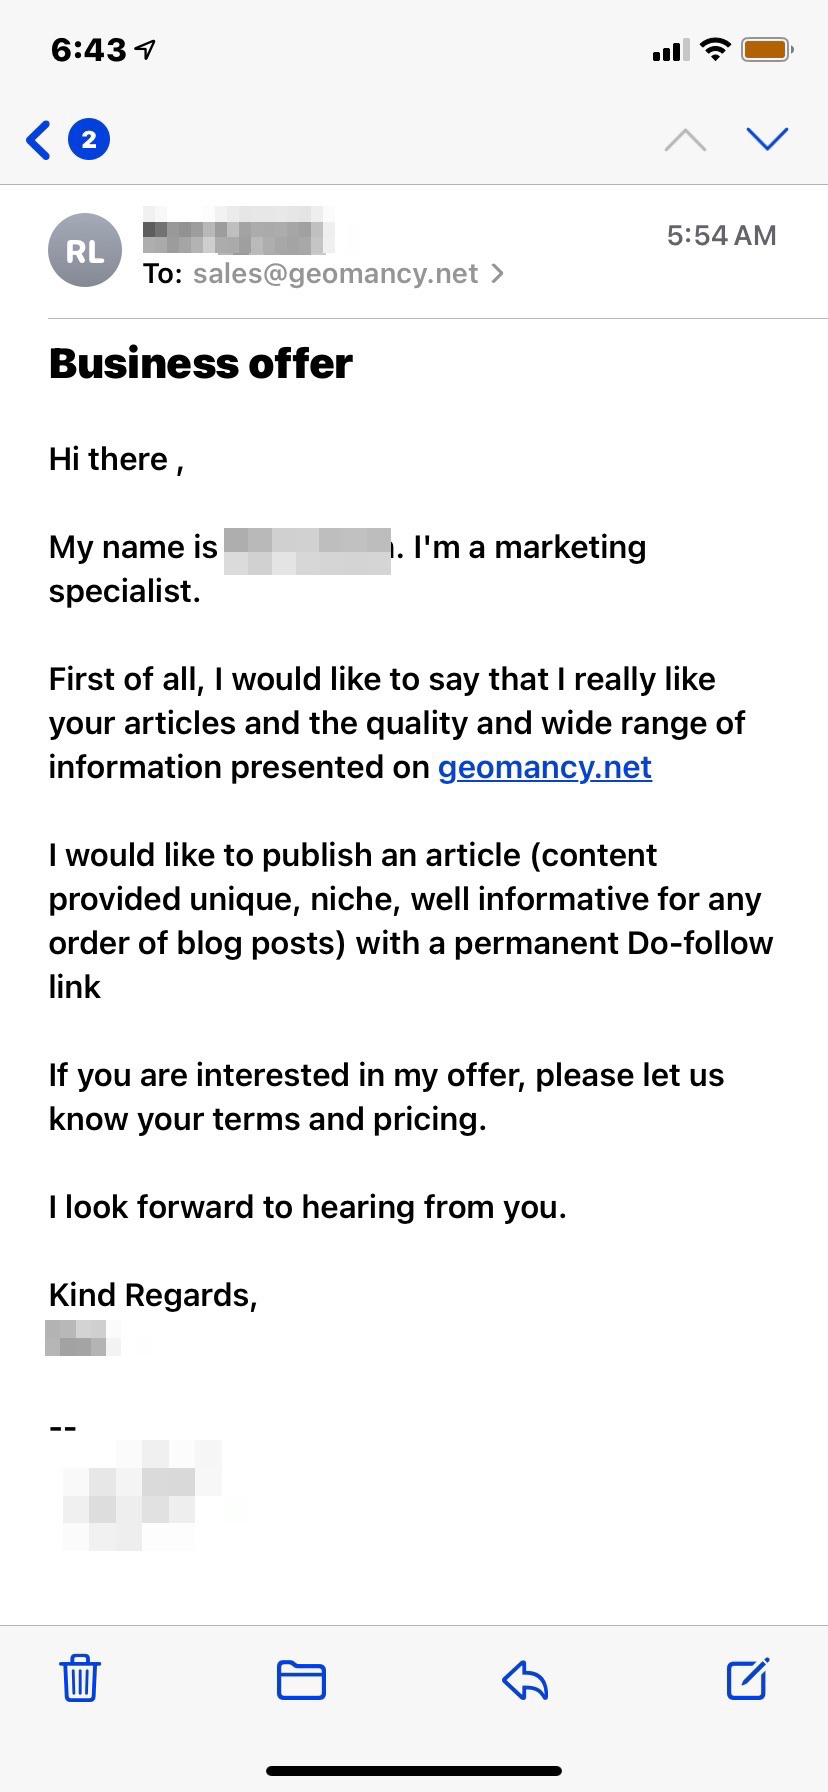The height and width of the screenshot is (1792, 828).
Task: Tap the home indicator bar
Action: pyautogui.click(x=414, y=1772)
